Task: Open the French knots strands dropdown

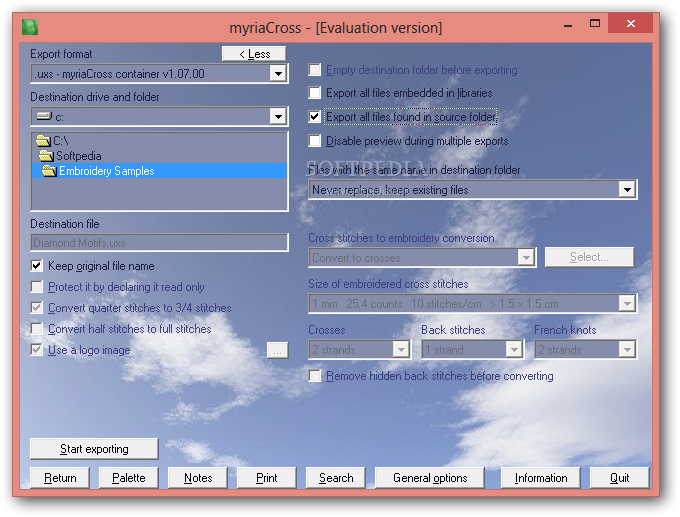Action: point(627,349)
